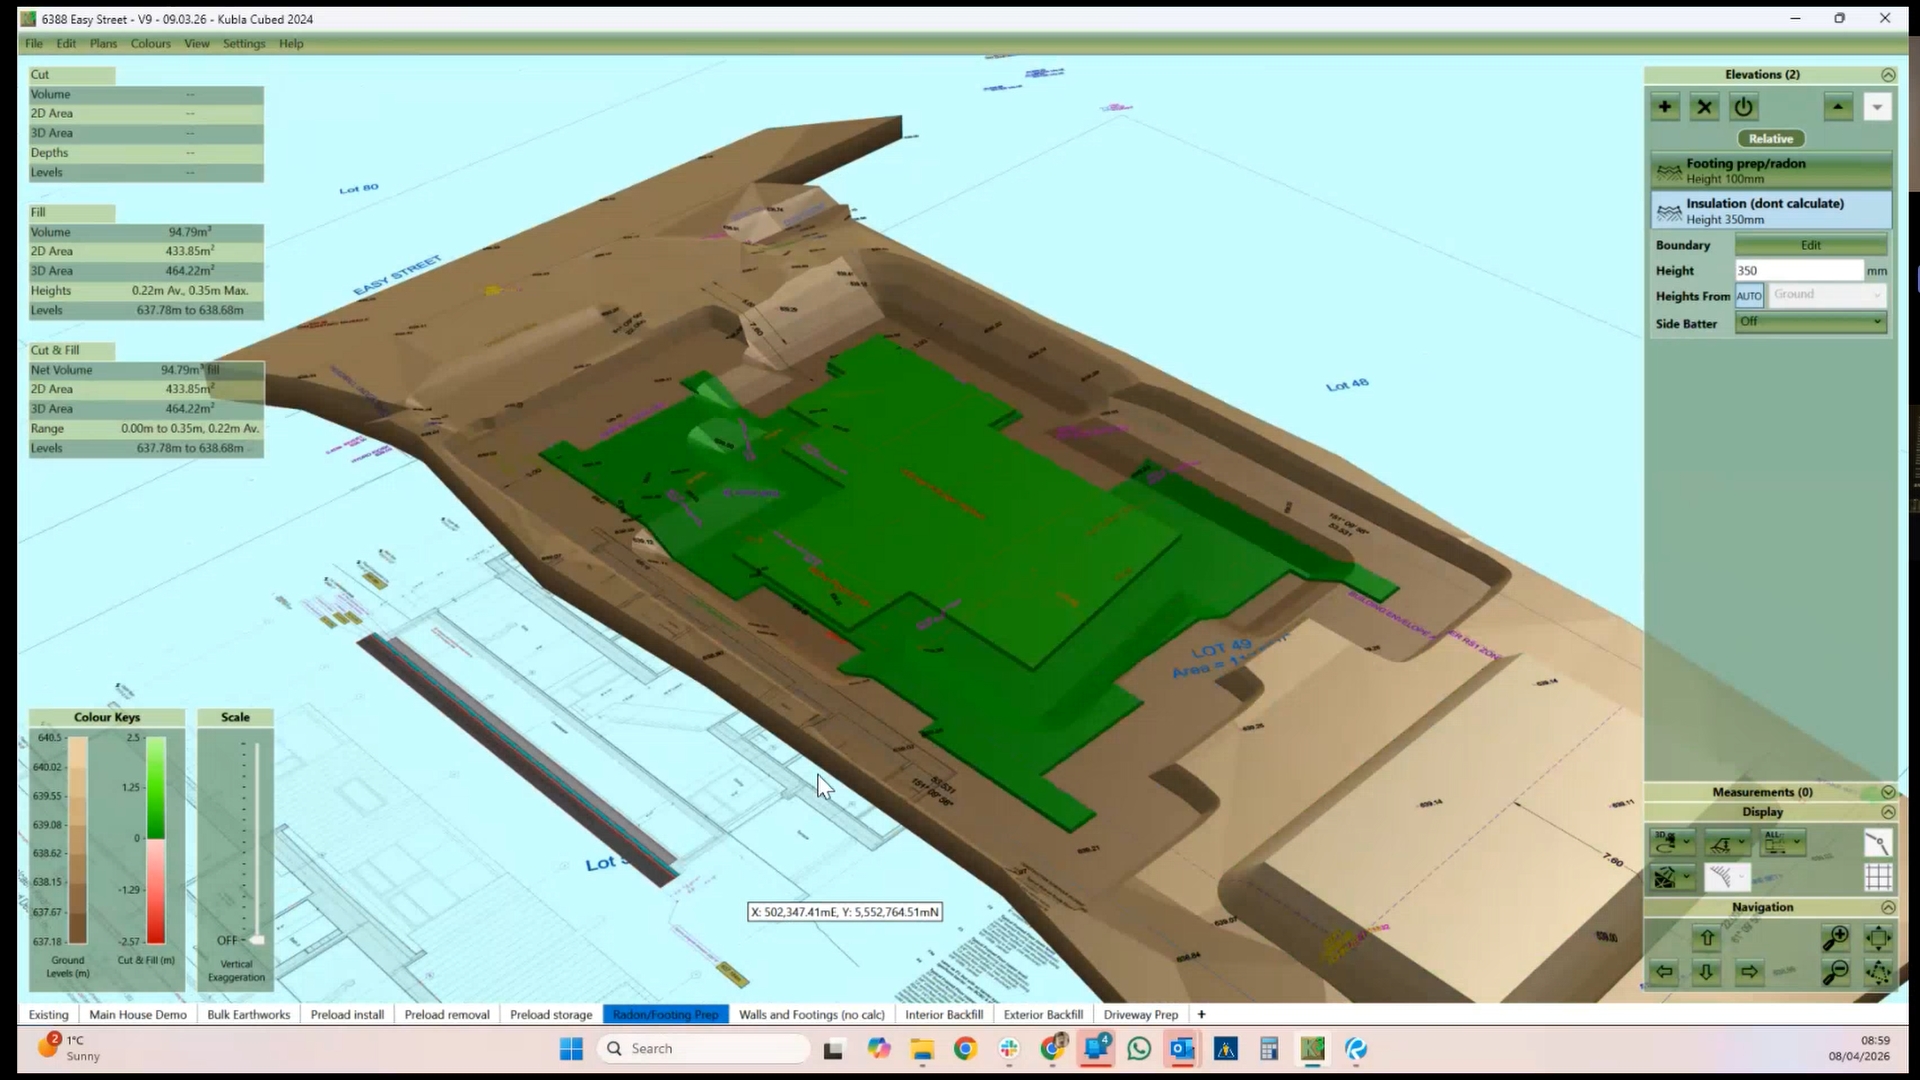Click the power icon to disable the elevation
The height and width of the screenshot is (1080, 1920).
[1743, 107]
